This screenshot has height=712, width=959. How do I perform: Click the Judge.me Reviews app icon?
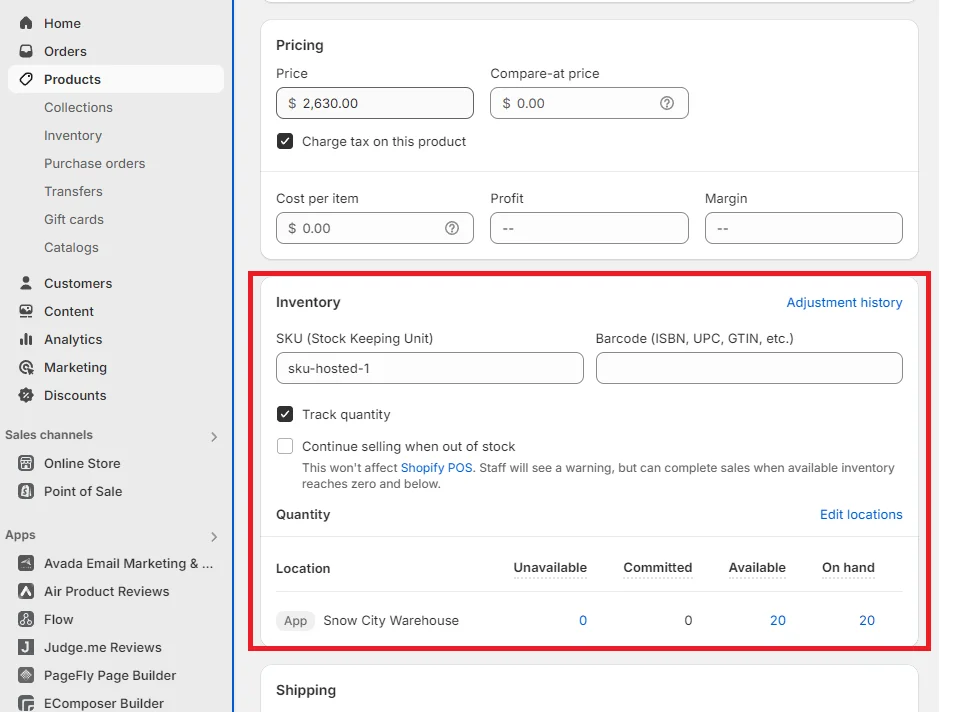26,647
